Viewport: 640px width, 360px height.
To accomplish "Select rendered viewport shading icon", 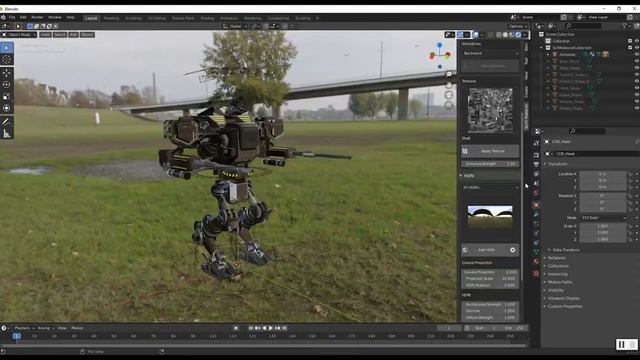I will tap(518, 35).
